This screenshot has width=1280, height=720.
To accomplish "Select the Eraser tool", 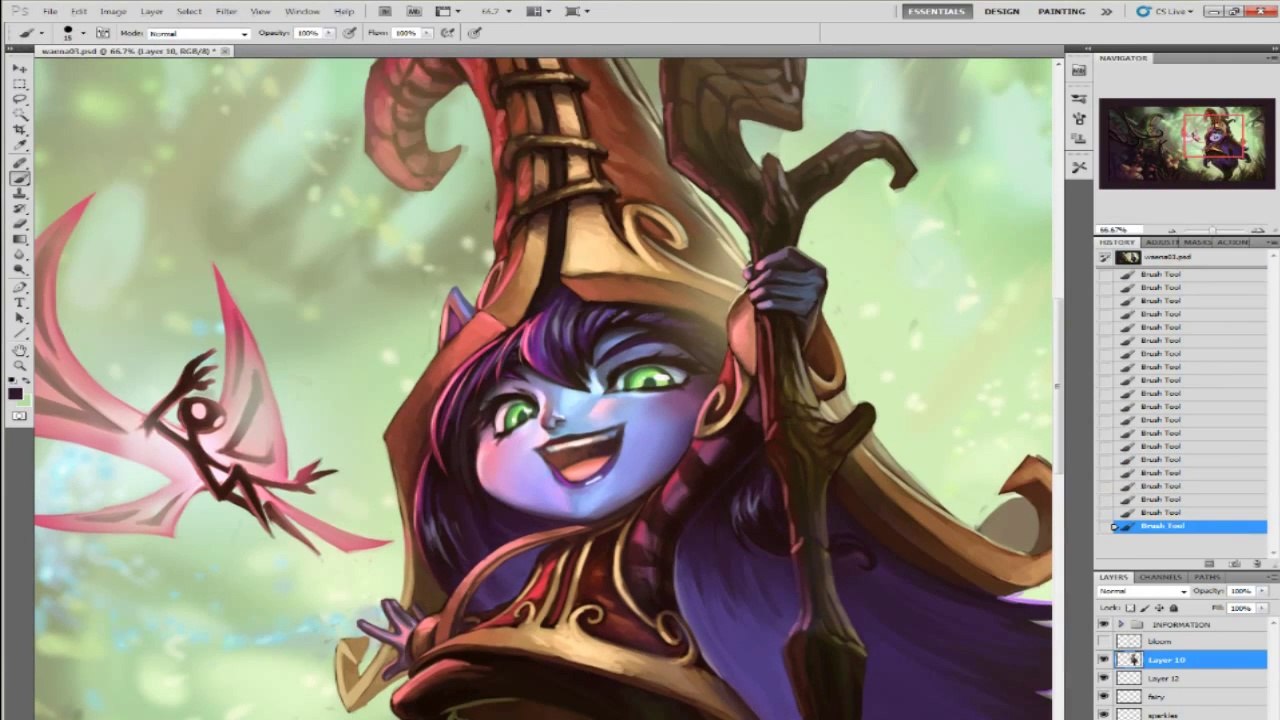I will 19,224.
